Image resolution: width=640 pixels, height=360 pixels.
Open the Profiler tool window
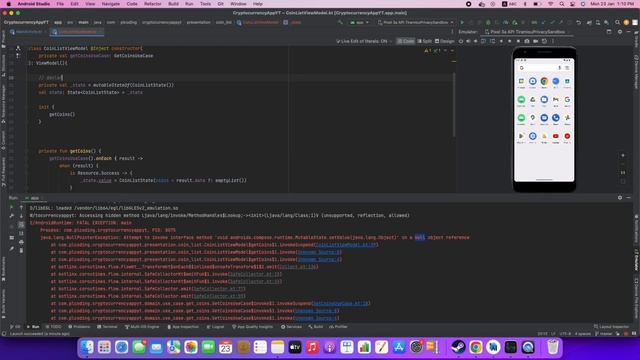[x=338, y=327]
